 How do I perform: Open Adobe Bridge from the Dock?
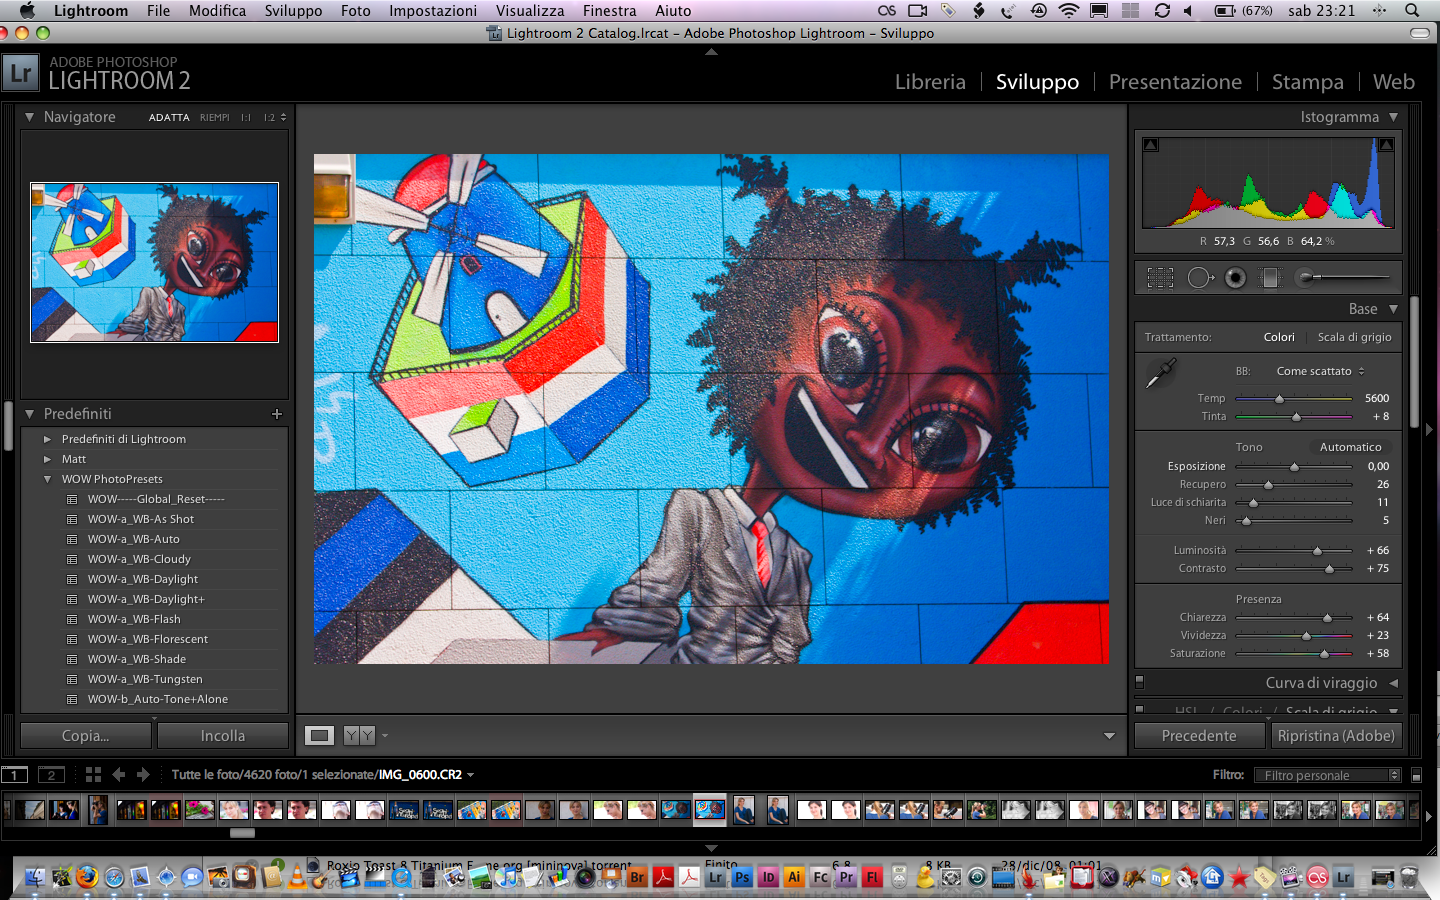coord(637,878)
